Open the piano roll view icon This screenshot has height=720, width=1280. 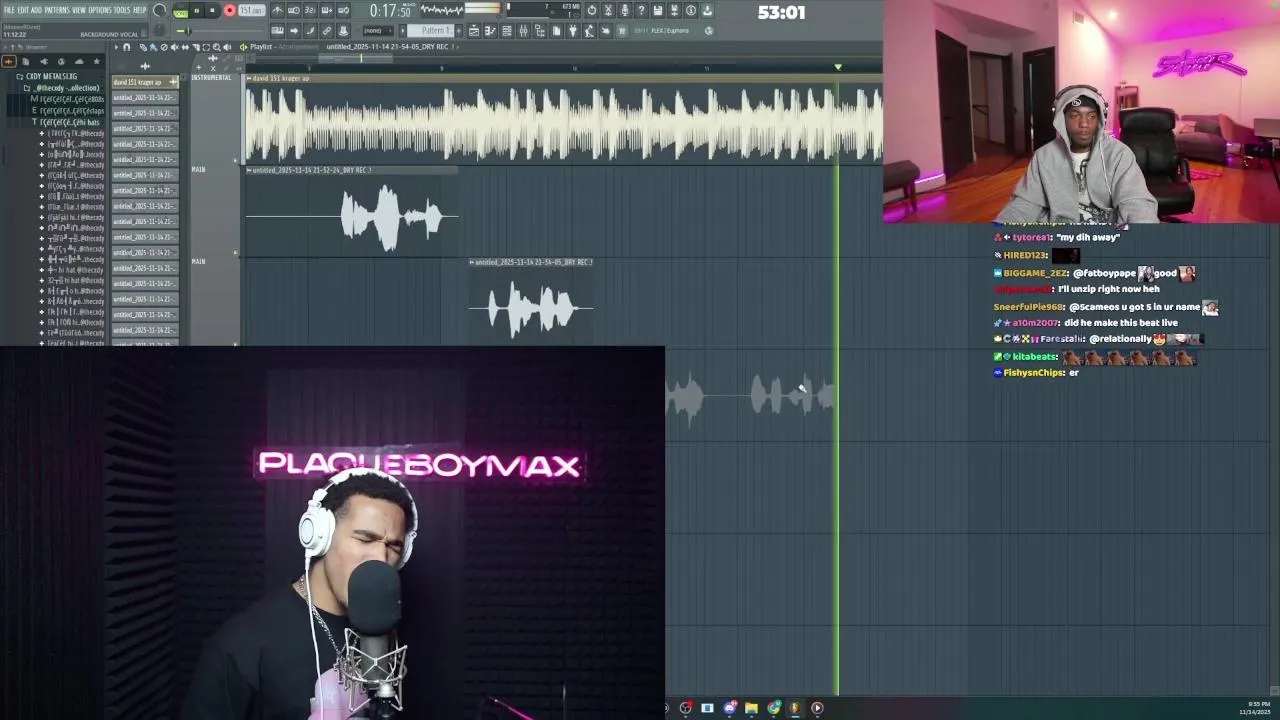point(490,31)
